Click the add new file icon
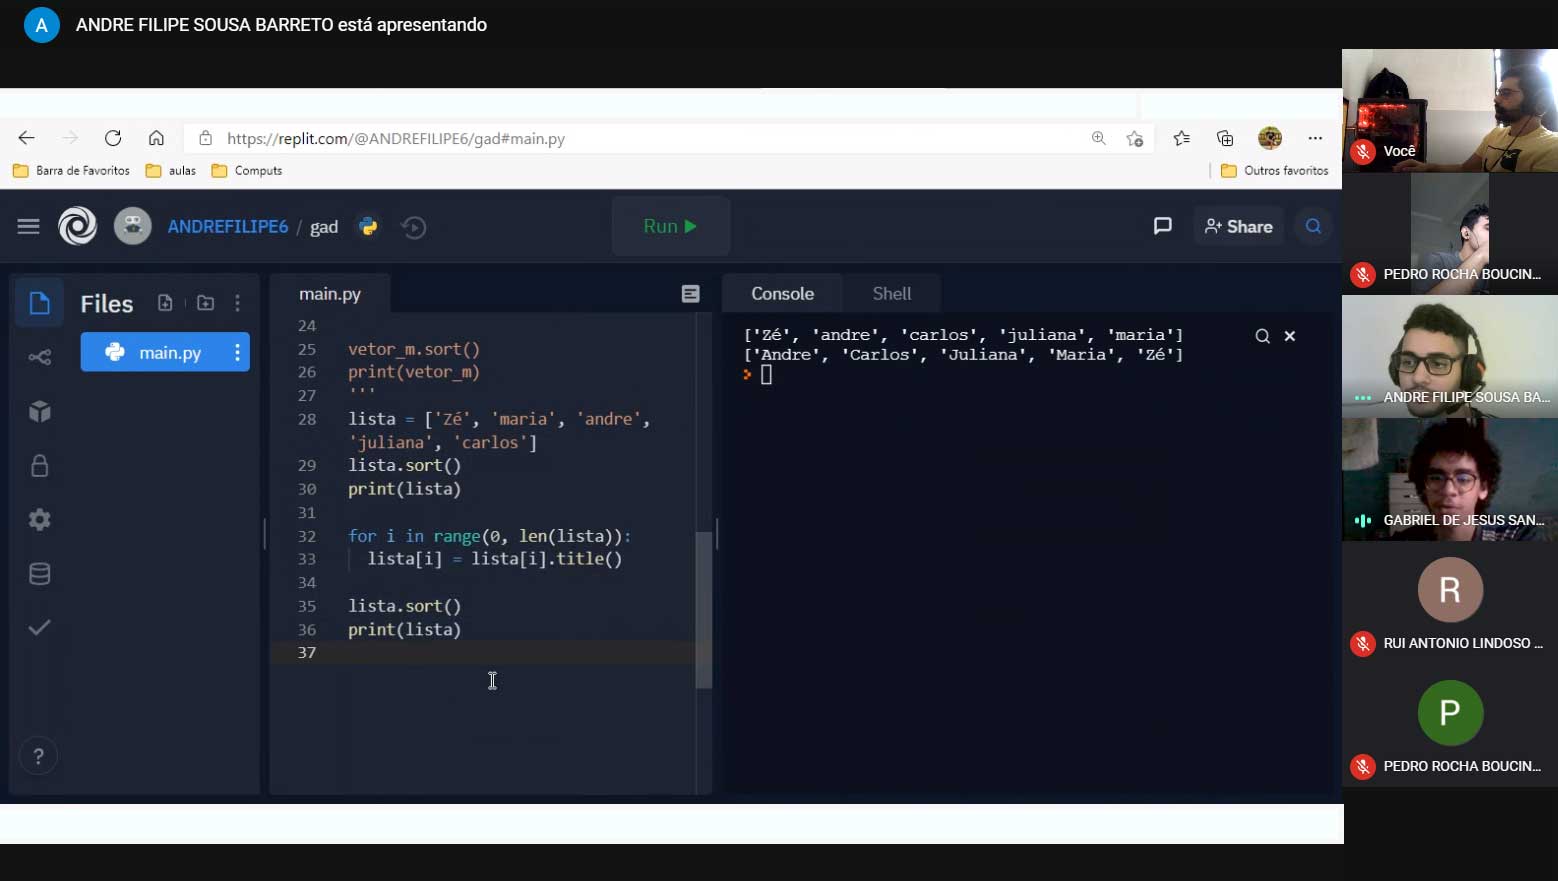1558x881 pixels. click(x=165, y=303)
